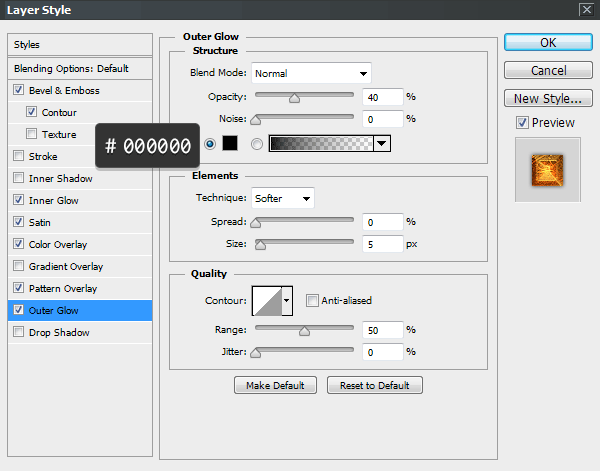Open the Bevel & Emboss settings

(x=64, y=91)
